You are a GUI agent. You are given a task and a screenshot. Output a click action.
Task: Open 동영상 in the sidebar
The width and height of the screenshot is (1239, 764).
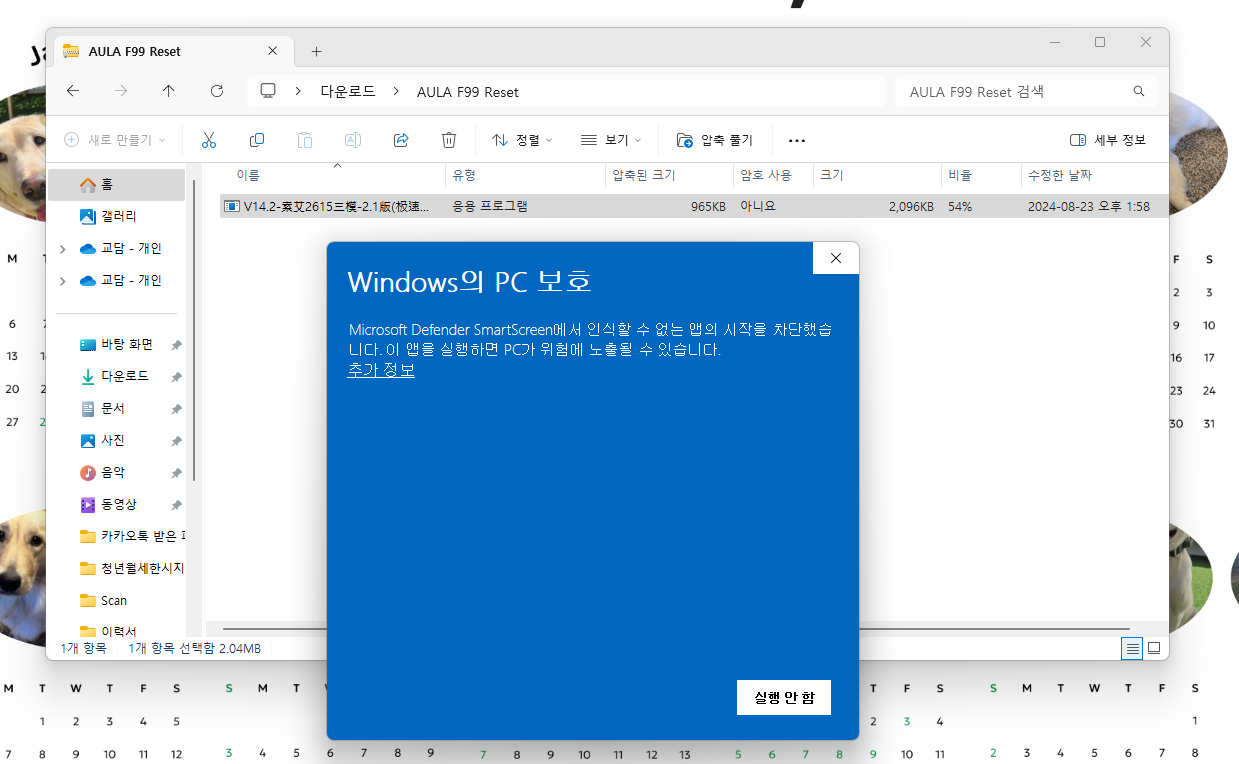117,504
